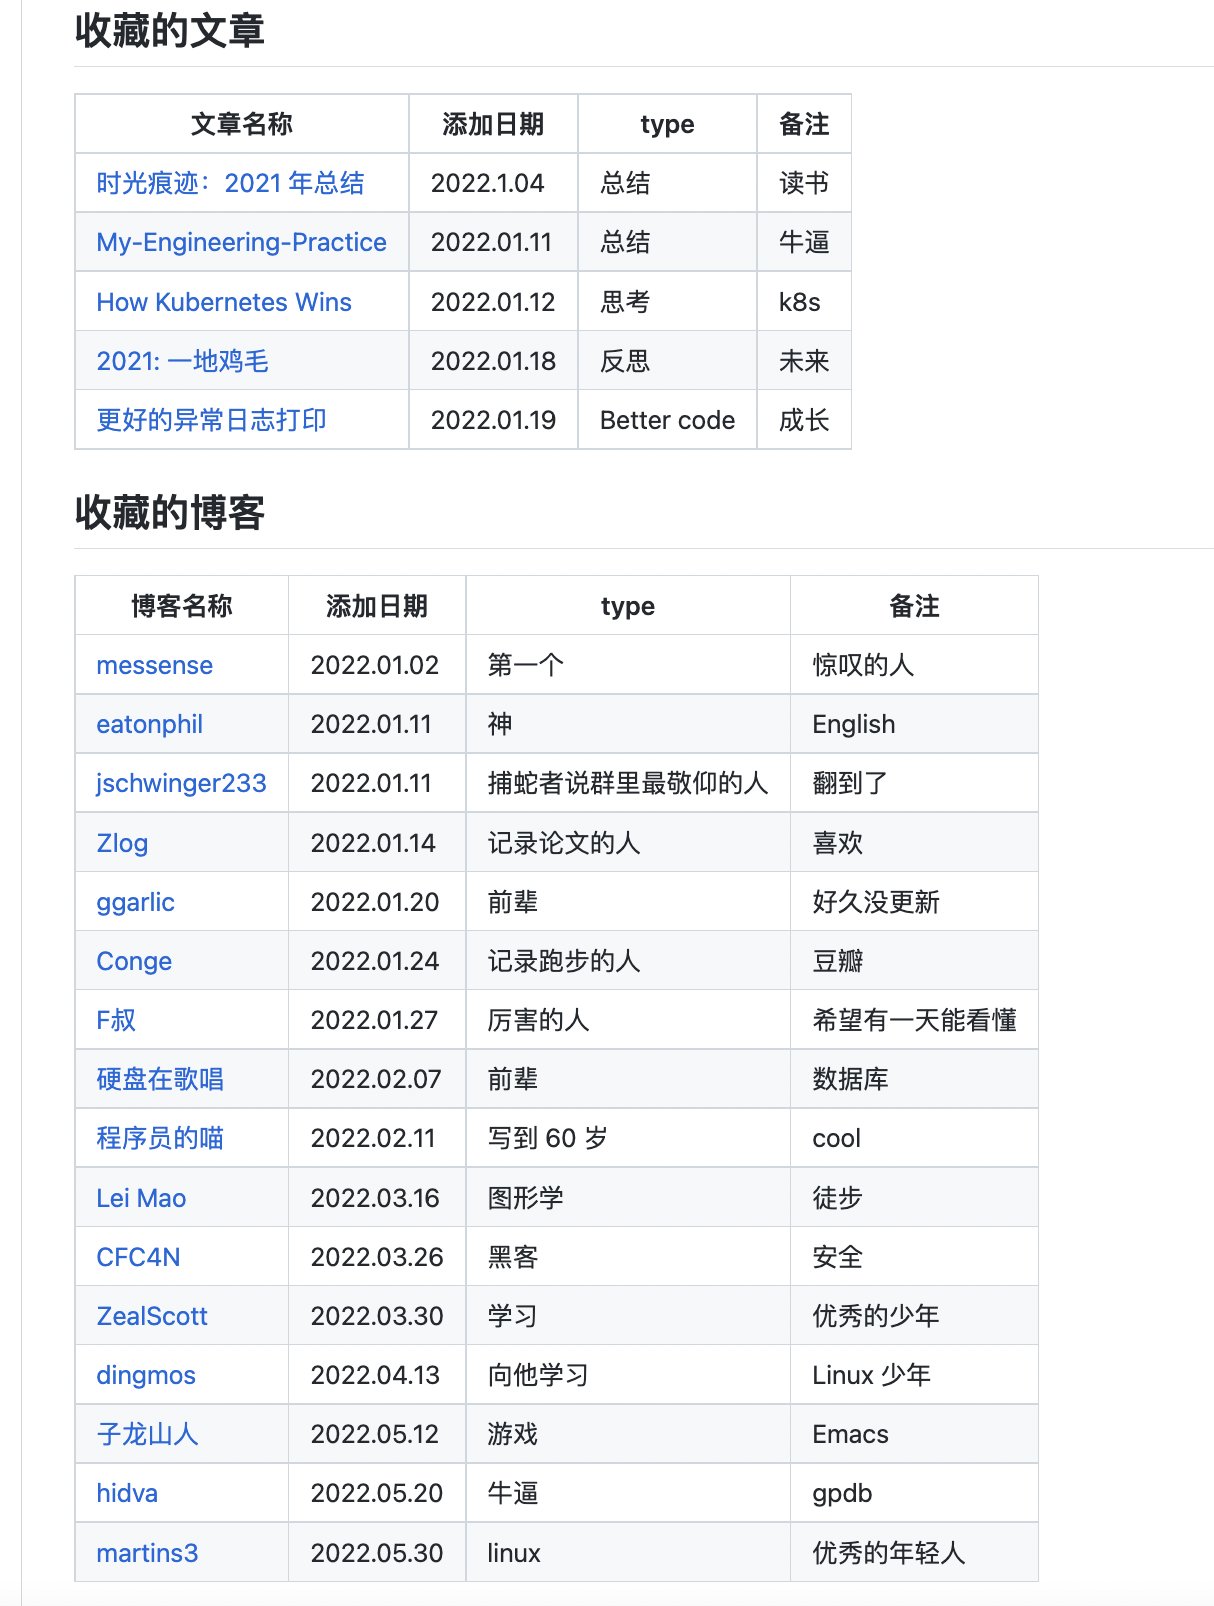
Task: Click the 读书 note cell
Action: pyautogui.click(x=804, y=183)
